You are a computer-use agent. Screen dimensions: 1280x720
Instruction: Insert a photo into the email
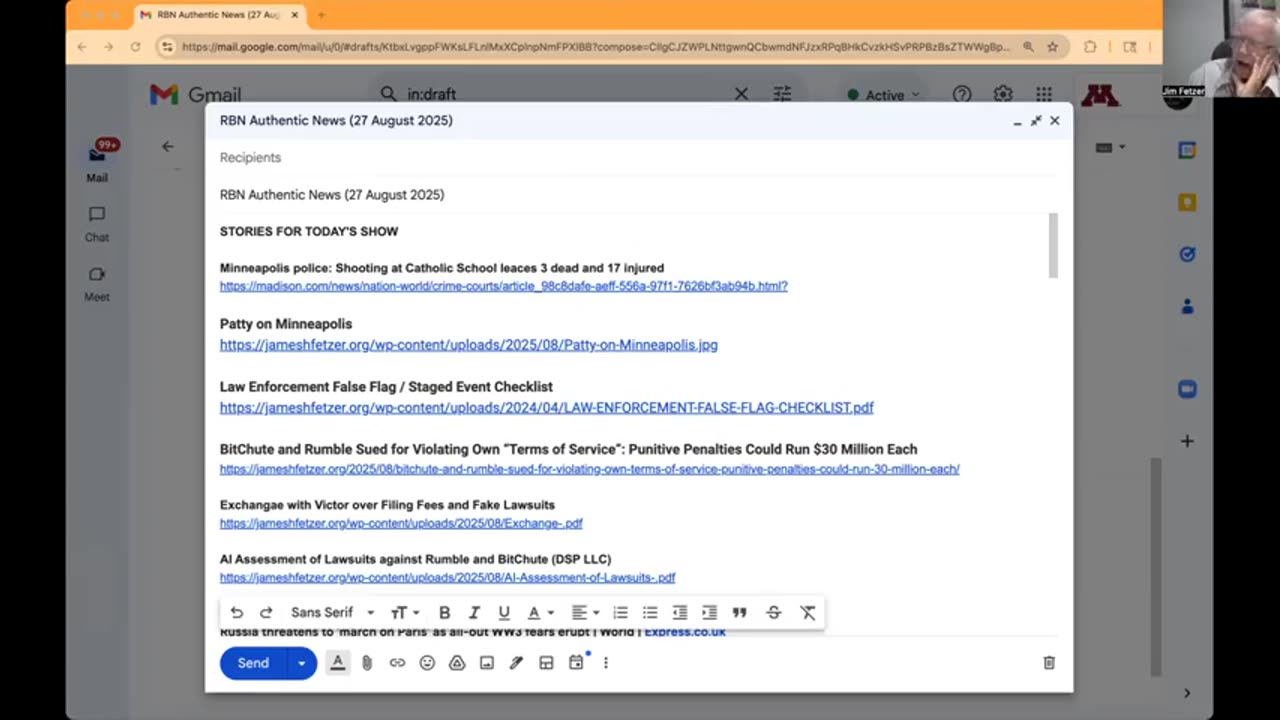tap(487, 663)
